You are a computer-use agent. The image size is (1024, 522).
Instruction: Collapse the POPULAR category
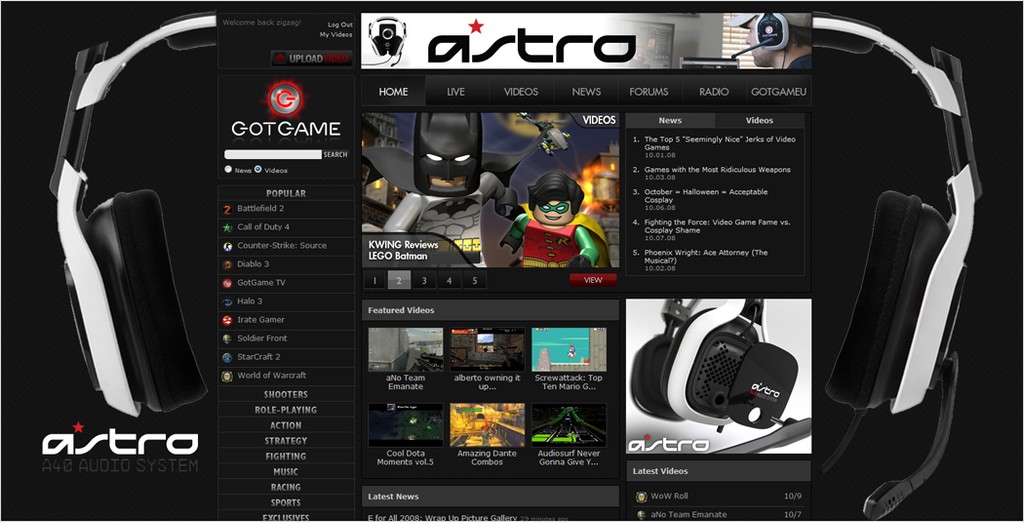tap(286, 193)
